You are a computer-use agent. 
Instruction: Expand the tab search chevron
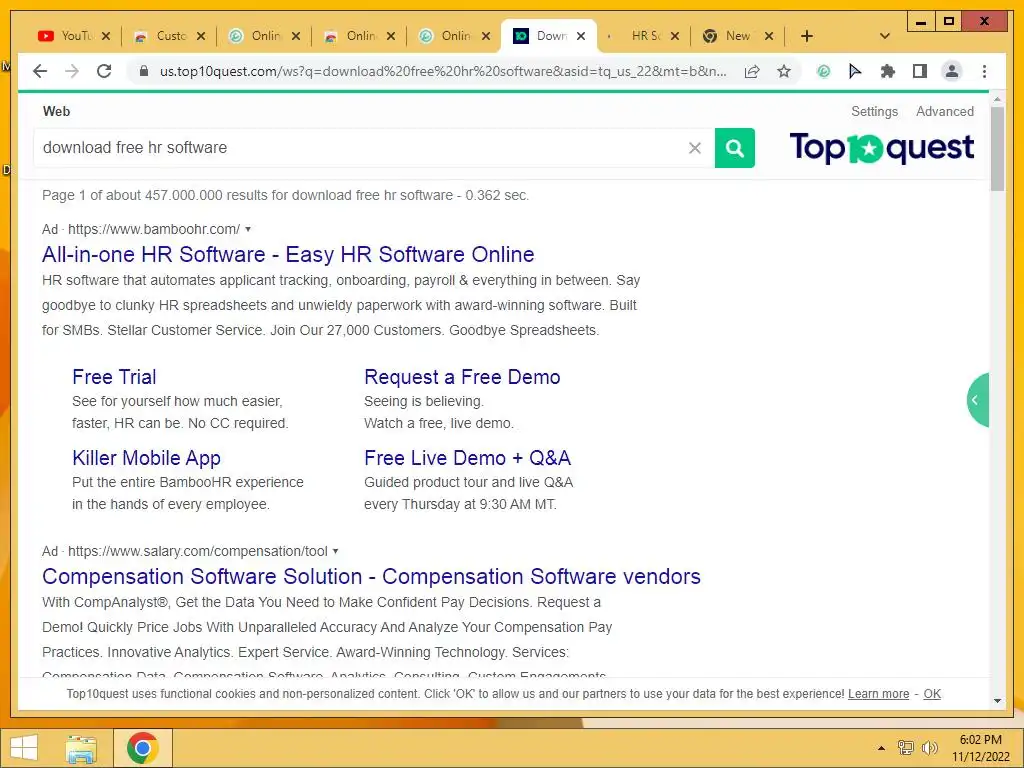tap(884, 36)
